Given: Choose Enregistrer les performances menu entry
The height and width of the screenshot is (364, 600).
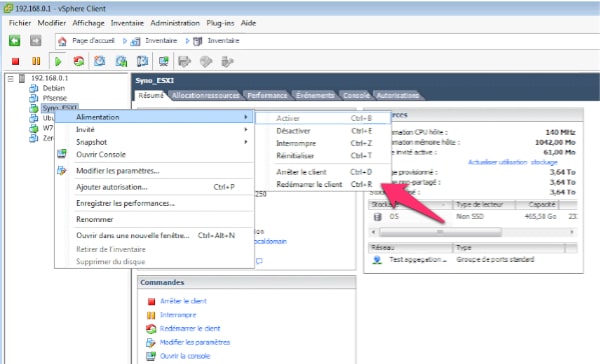Looking at the screenshot, I should coord(154,203).
